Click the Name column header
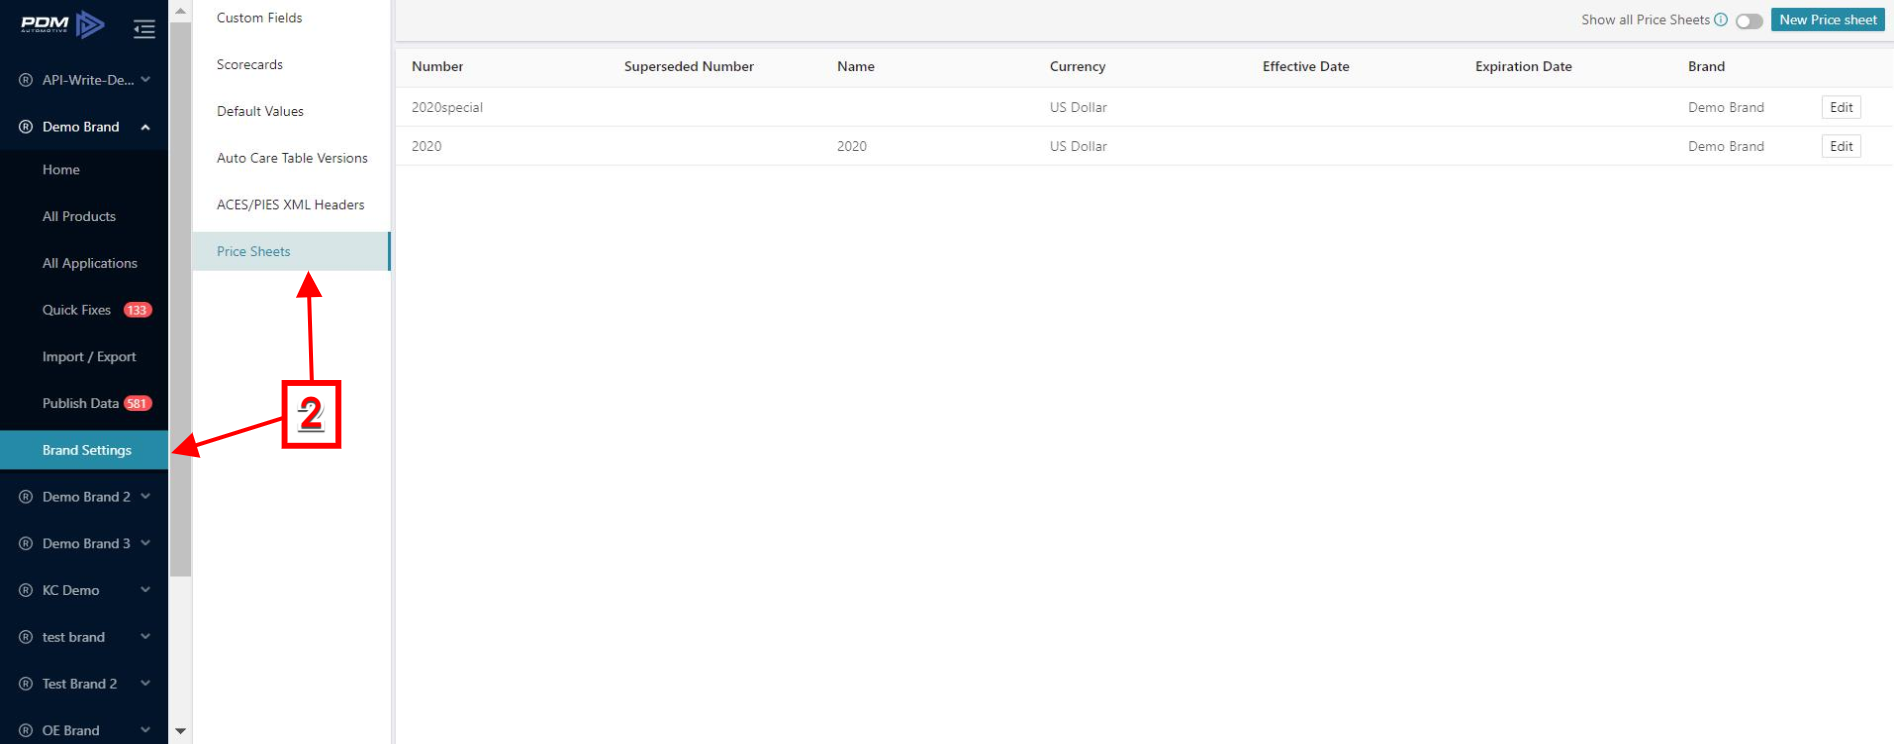 [856, 67]
